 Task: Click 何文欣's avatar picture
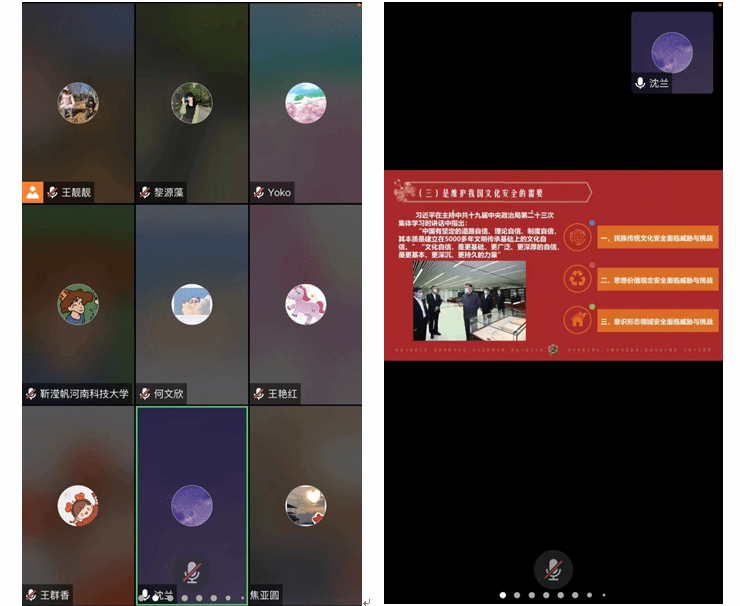(x=191, y=305)
